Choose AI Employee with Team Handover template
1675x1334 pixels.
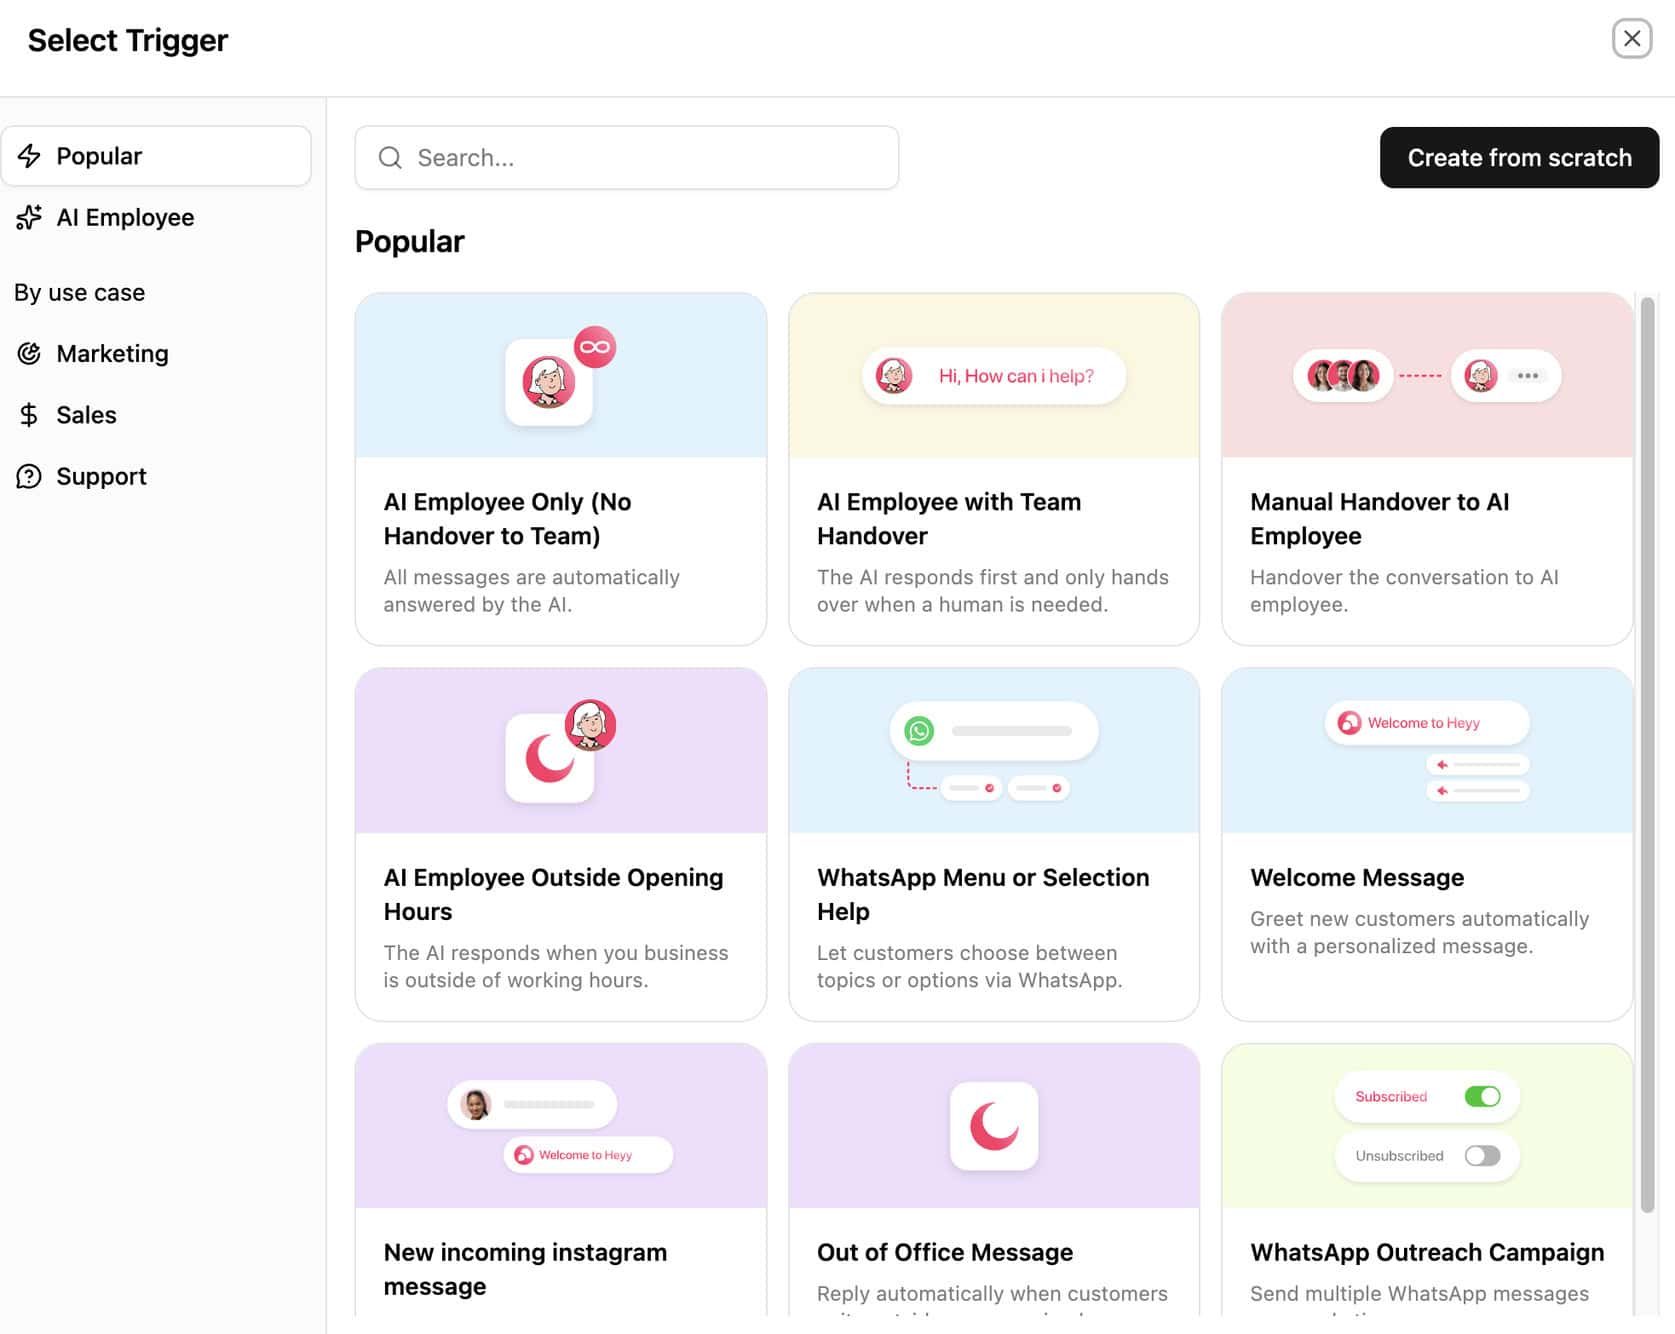(x=993, y=518)
